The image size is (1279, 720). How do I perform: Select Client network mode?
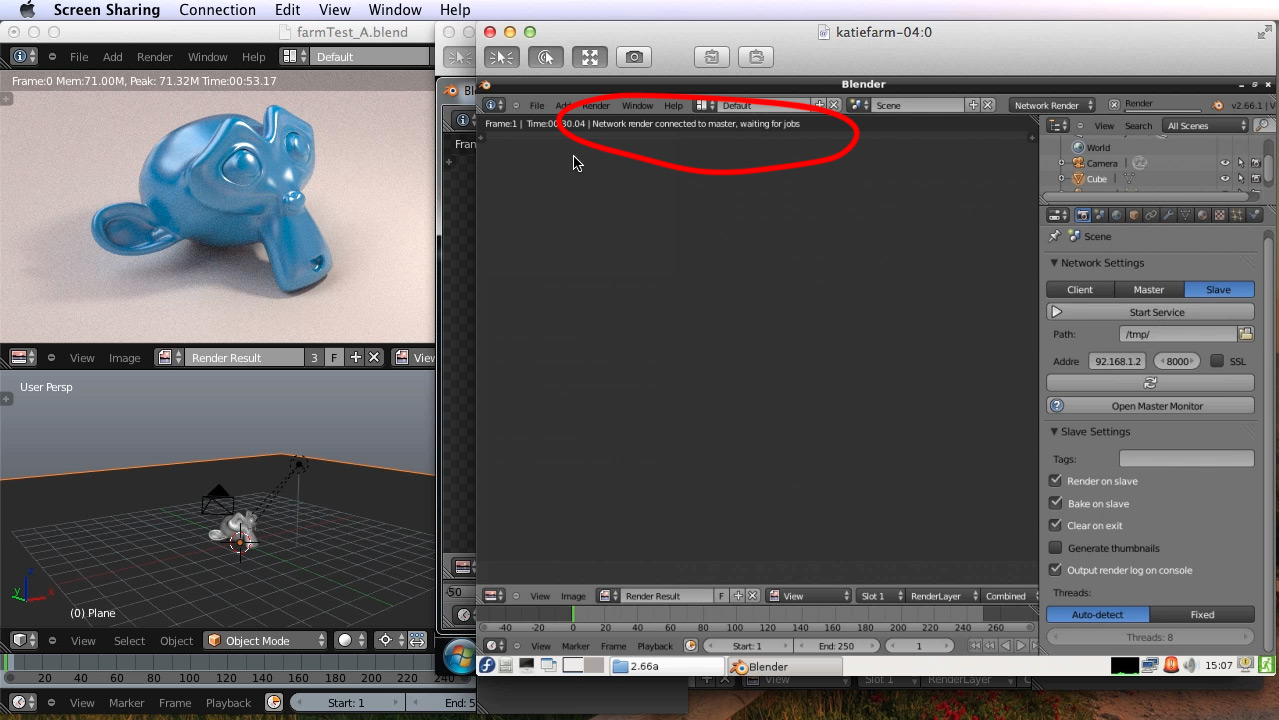pyautogui.click(x=1080, y=290)
